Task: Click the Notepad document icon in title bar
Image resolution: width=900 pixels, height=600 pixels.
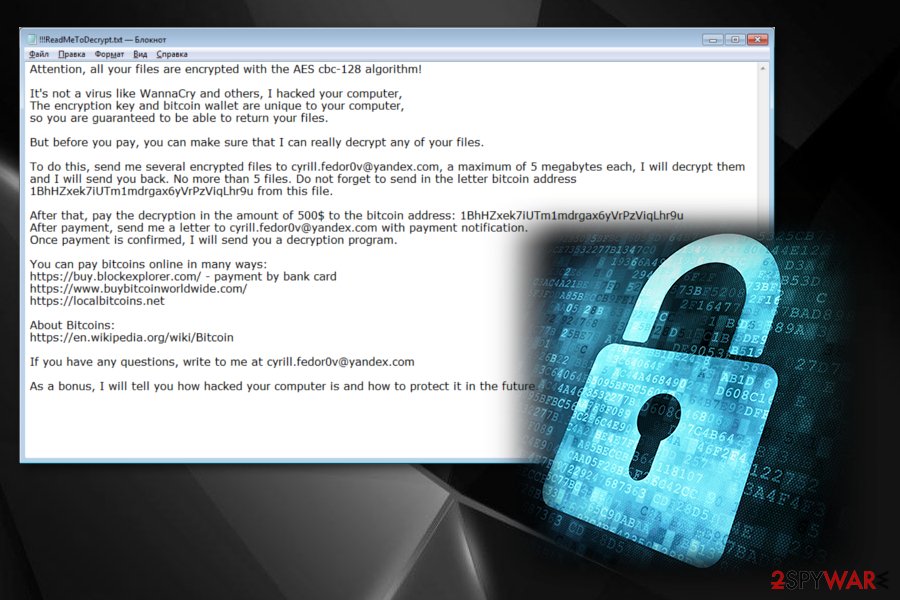Action: tap(32, 39)
